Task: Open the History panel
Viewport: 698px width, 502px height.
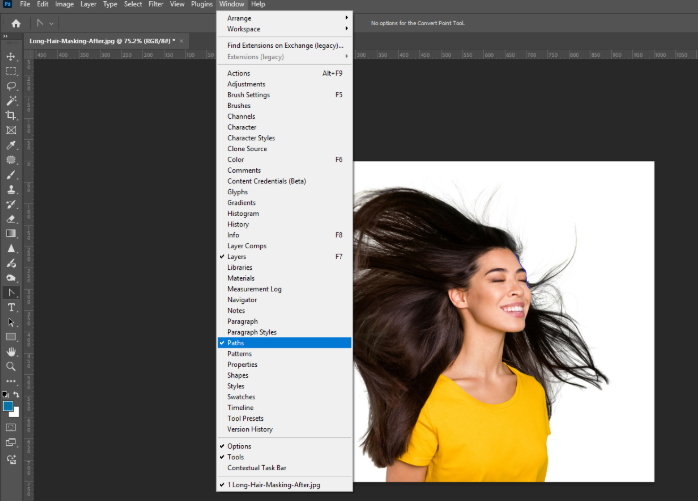Action: pyautogui.click(x=284, y=224)
